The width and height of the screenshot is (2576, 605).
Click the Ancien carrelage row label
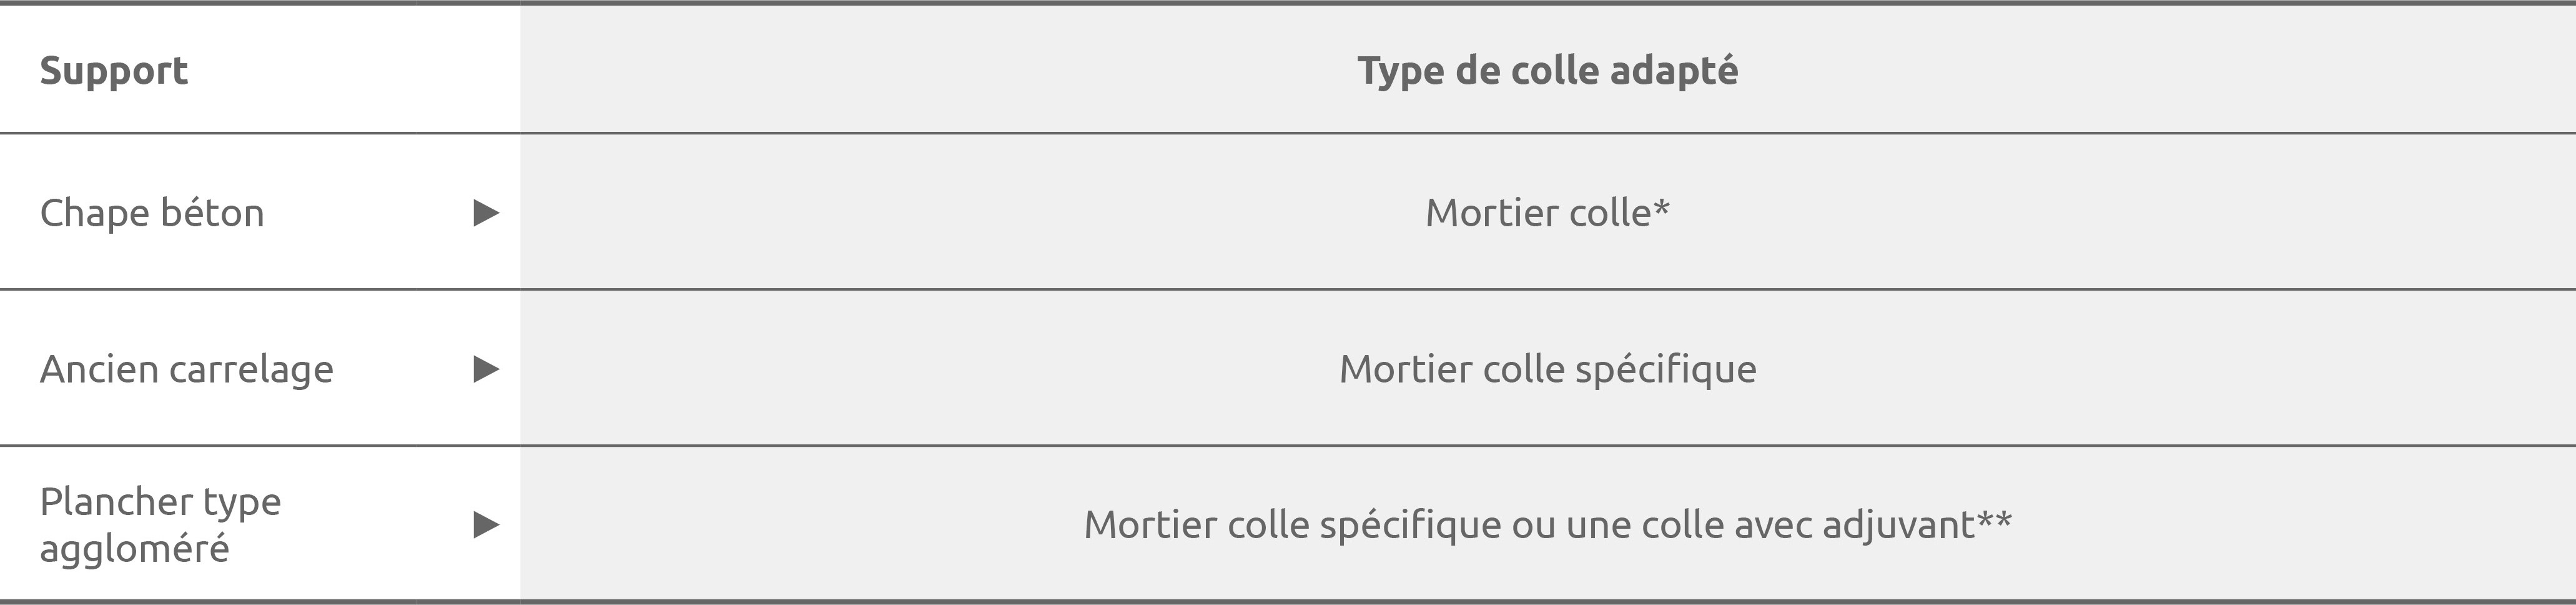(186, 369)
